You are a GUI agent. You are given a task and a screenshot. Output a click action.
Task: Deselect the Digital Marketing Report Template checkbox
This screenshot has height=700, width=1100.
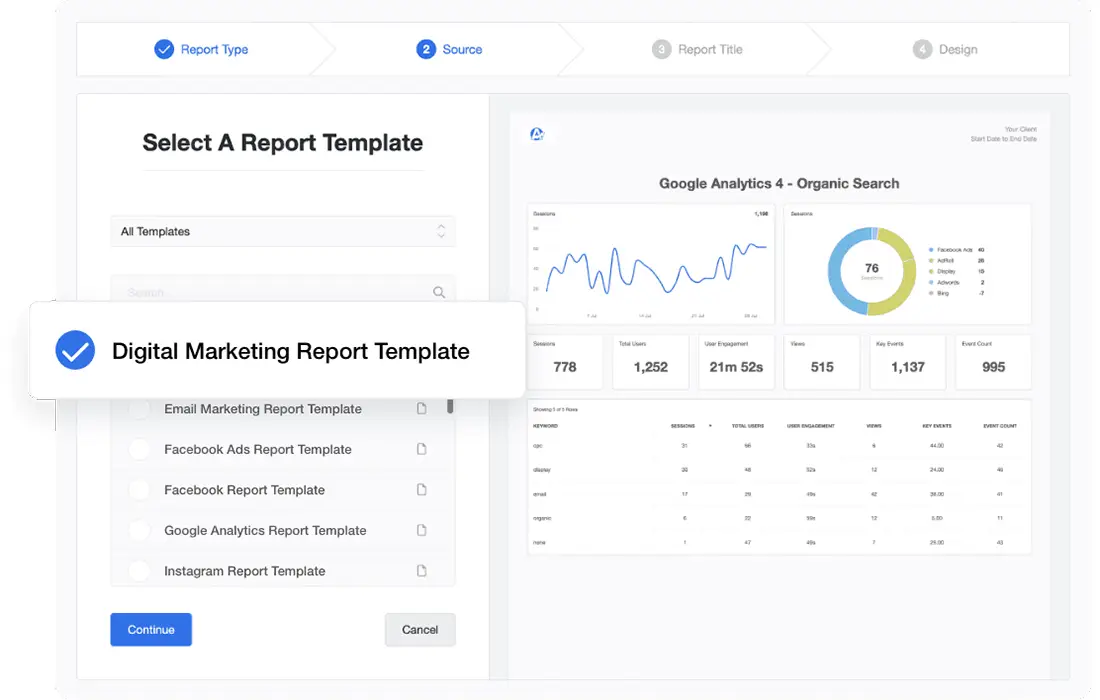74,351
